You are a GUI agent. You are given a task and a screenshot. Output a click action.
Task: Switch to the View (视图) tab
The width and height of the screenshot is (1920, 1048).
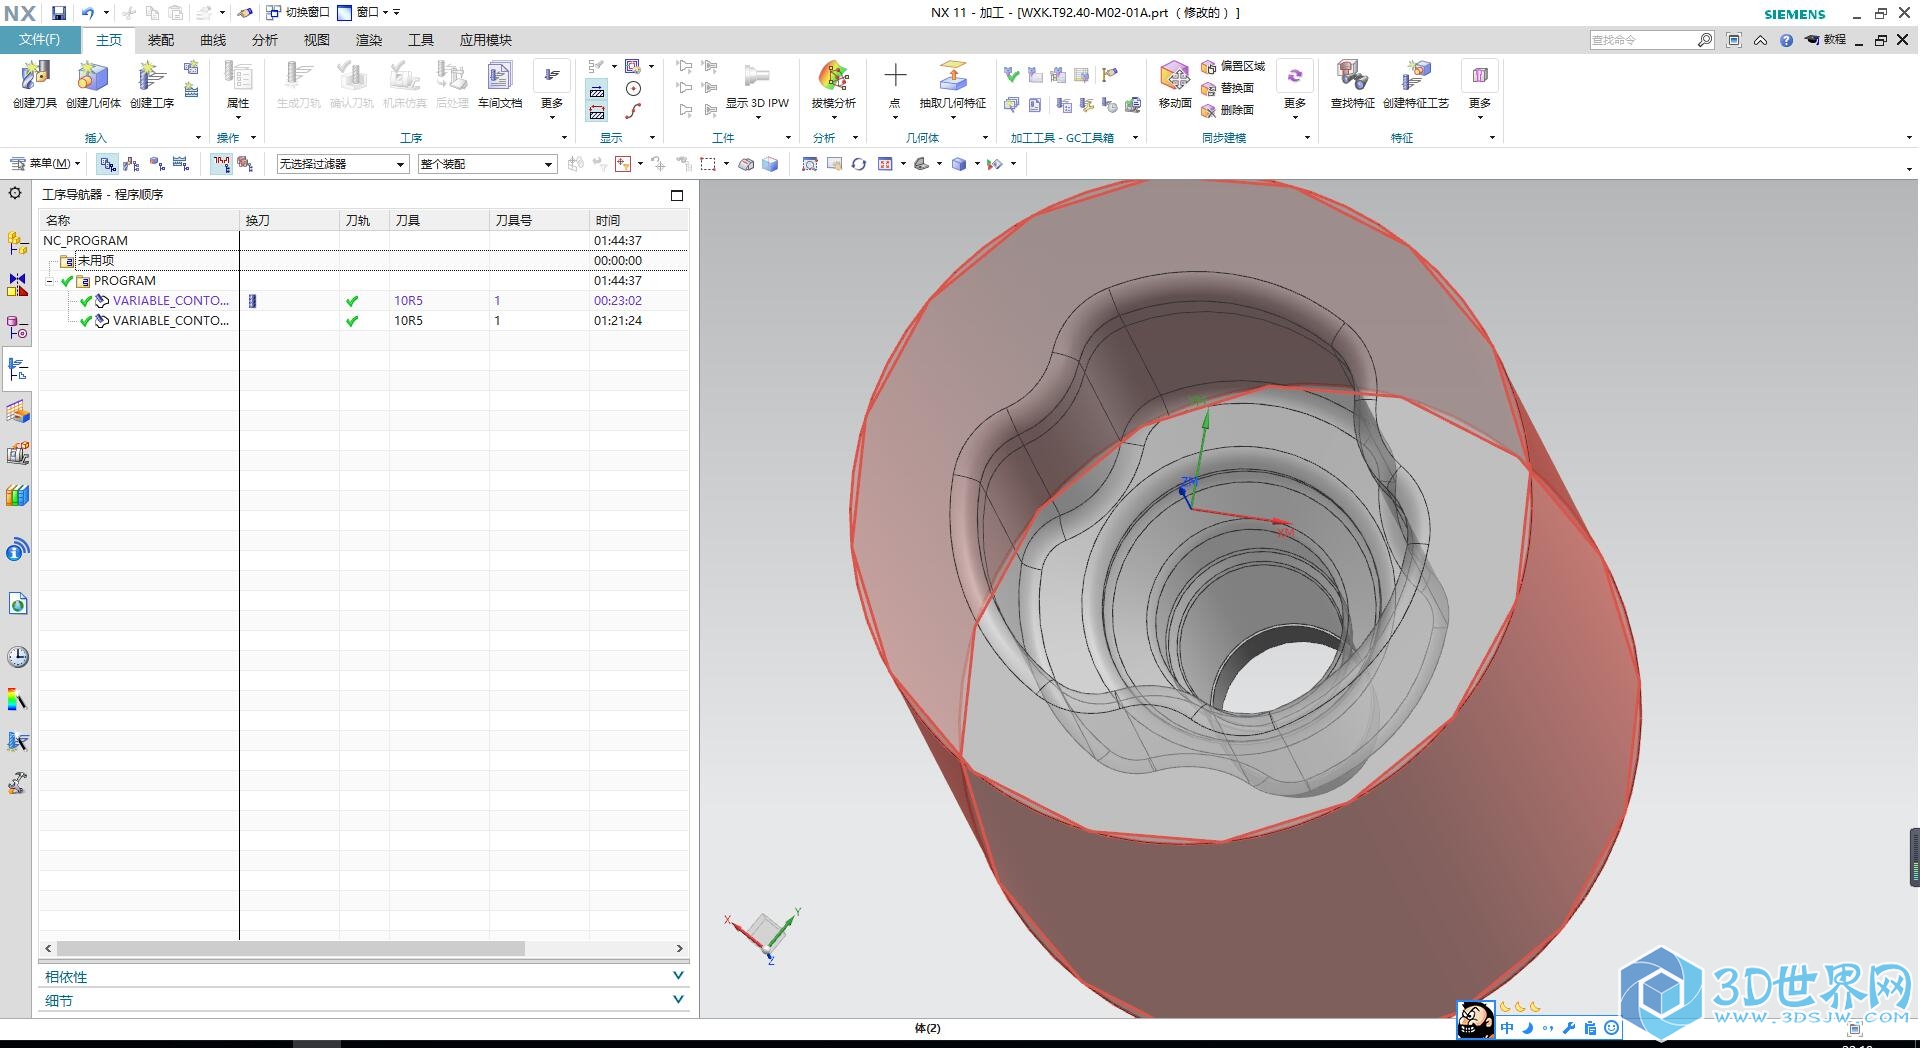tap(317, 40)
